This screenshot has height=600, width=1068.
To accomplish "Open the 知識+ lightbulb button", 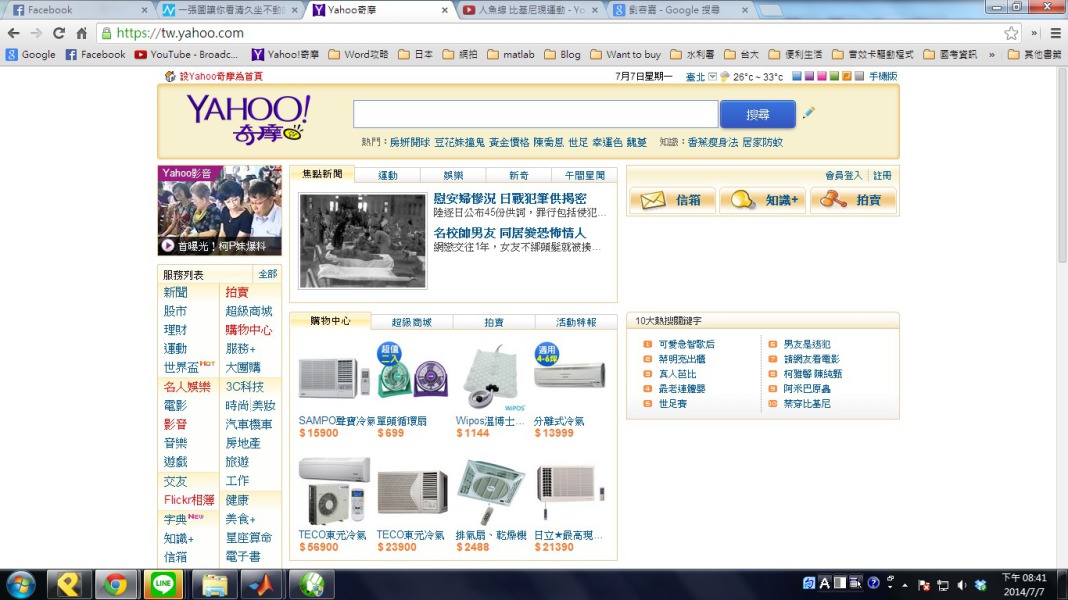I will tap(763, 200).
